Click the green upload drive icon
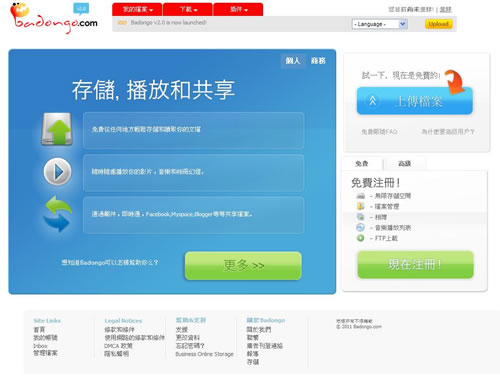Viewport: 500px width, 380px height. tap(57, 129)
